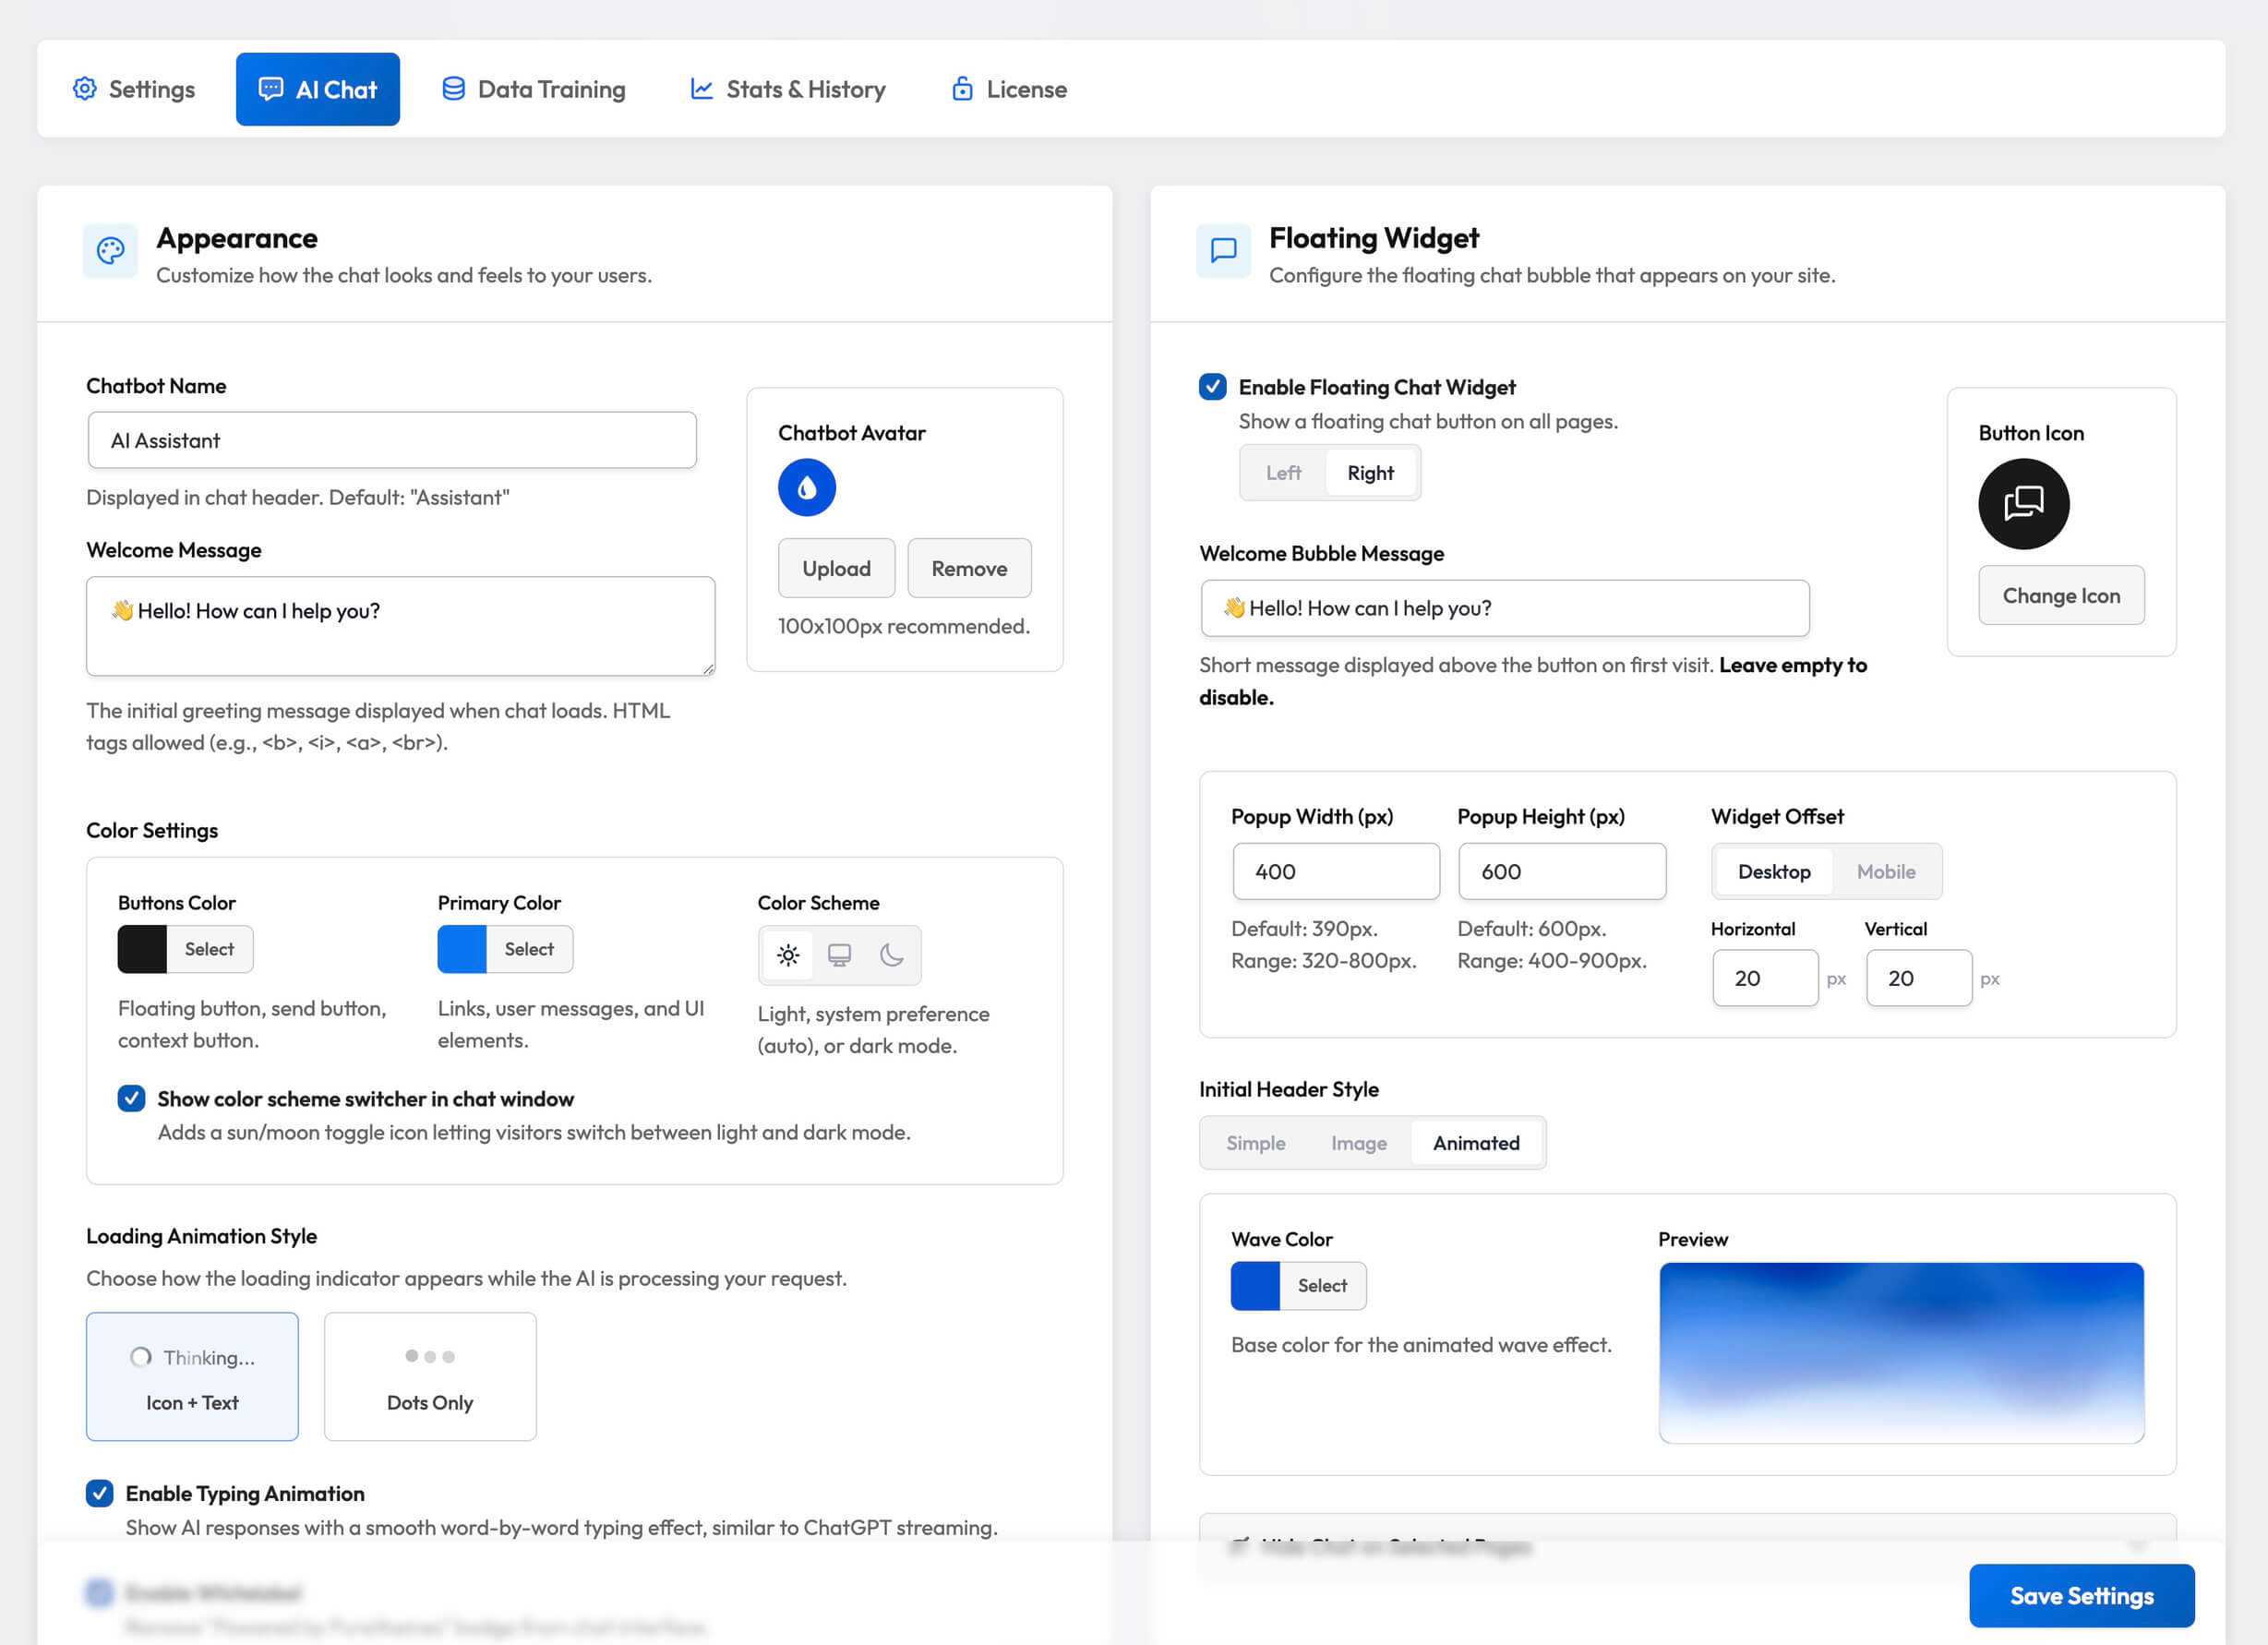The height and width of the screenshot is (1645, 2268).
Task: Click the Settings gear icon
Action: (x=85, y=89)
